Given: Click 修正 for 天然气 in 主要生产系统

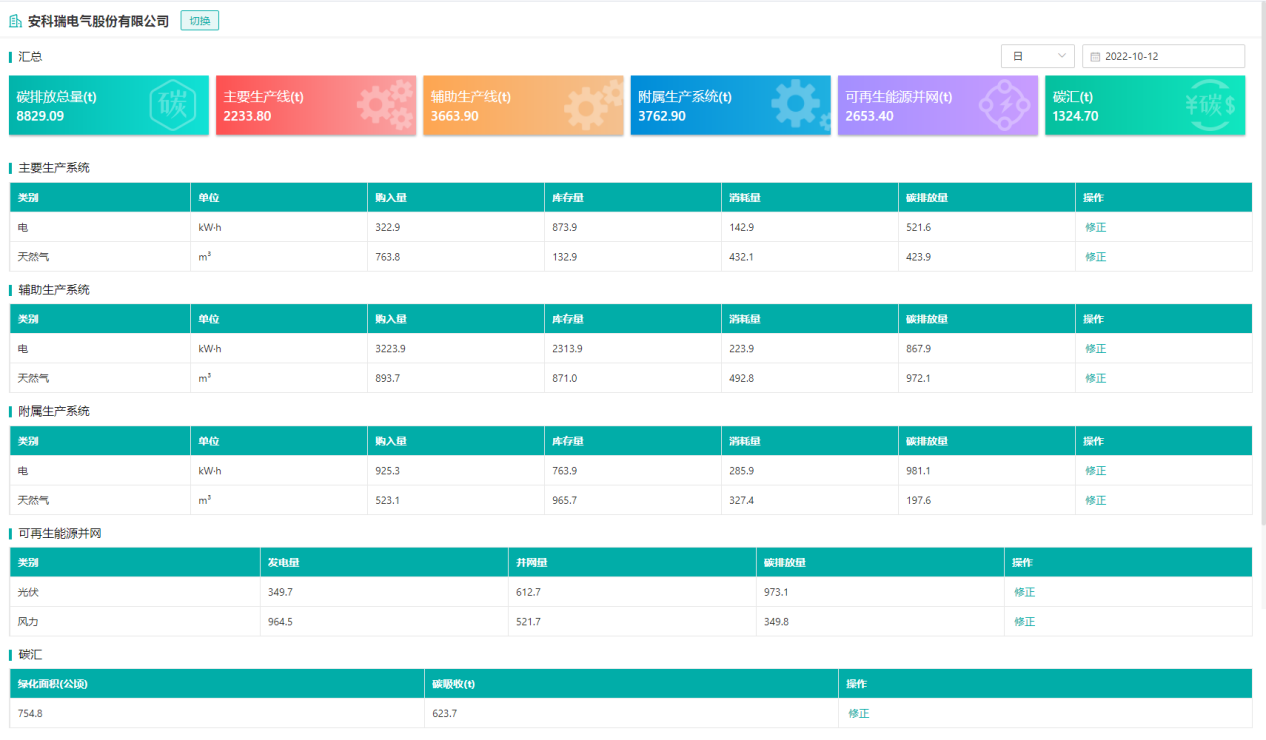Looking at the screenshot, I should point(1095,257).
